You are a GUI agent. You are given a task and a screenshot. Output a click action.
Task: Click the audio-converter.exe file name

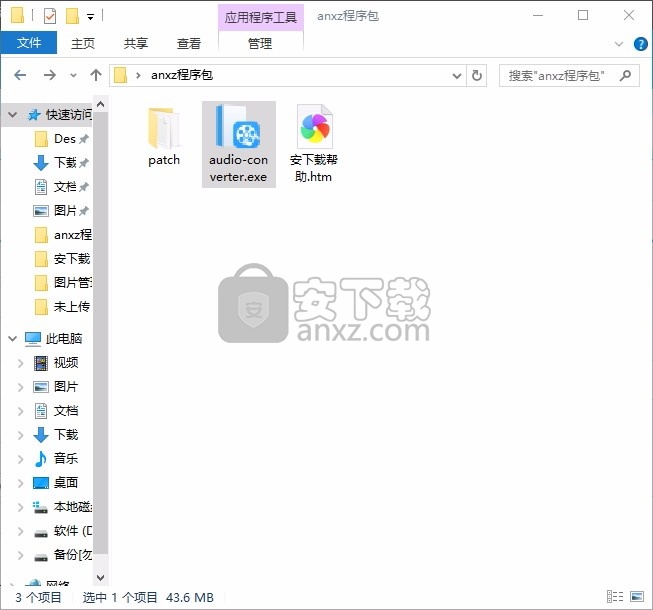[x=238, y=169]
